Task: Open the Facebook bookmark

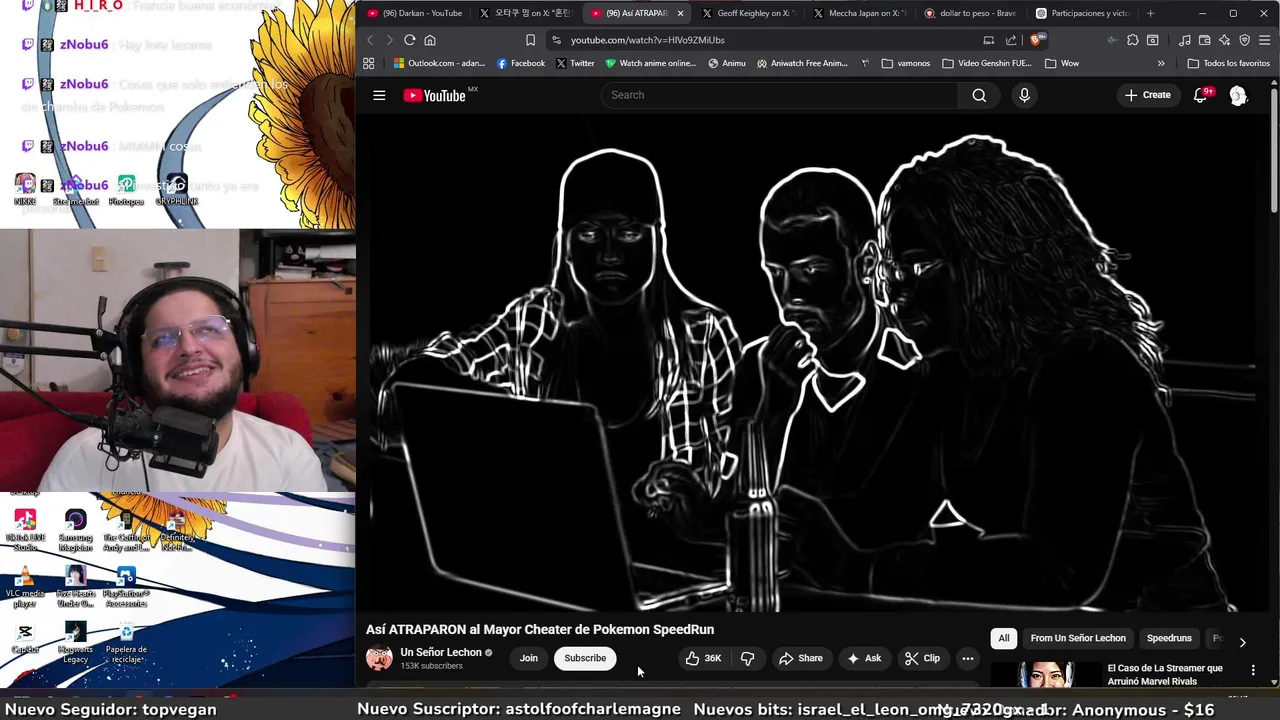Action: (x=521, y=63)
